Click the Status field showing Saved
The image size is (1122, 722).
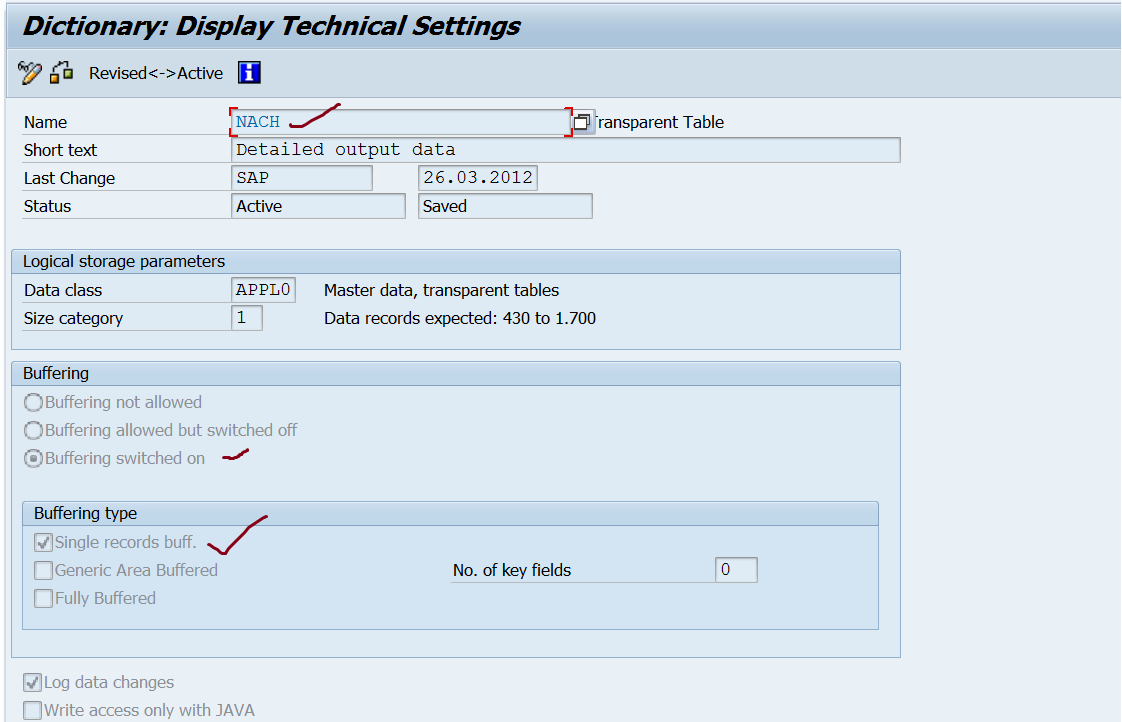point(504,206)
